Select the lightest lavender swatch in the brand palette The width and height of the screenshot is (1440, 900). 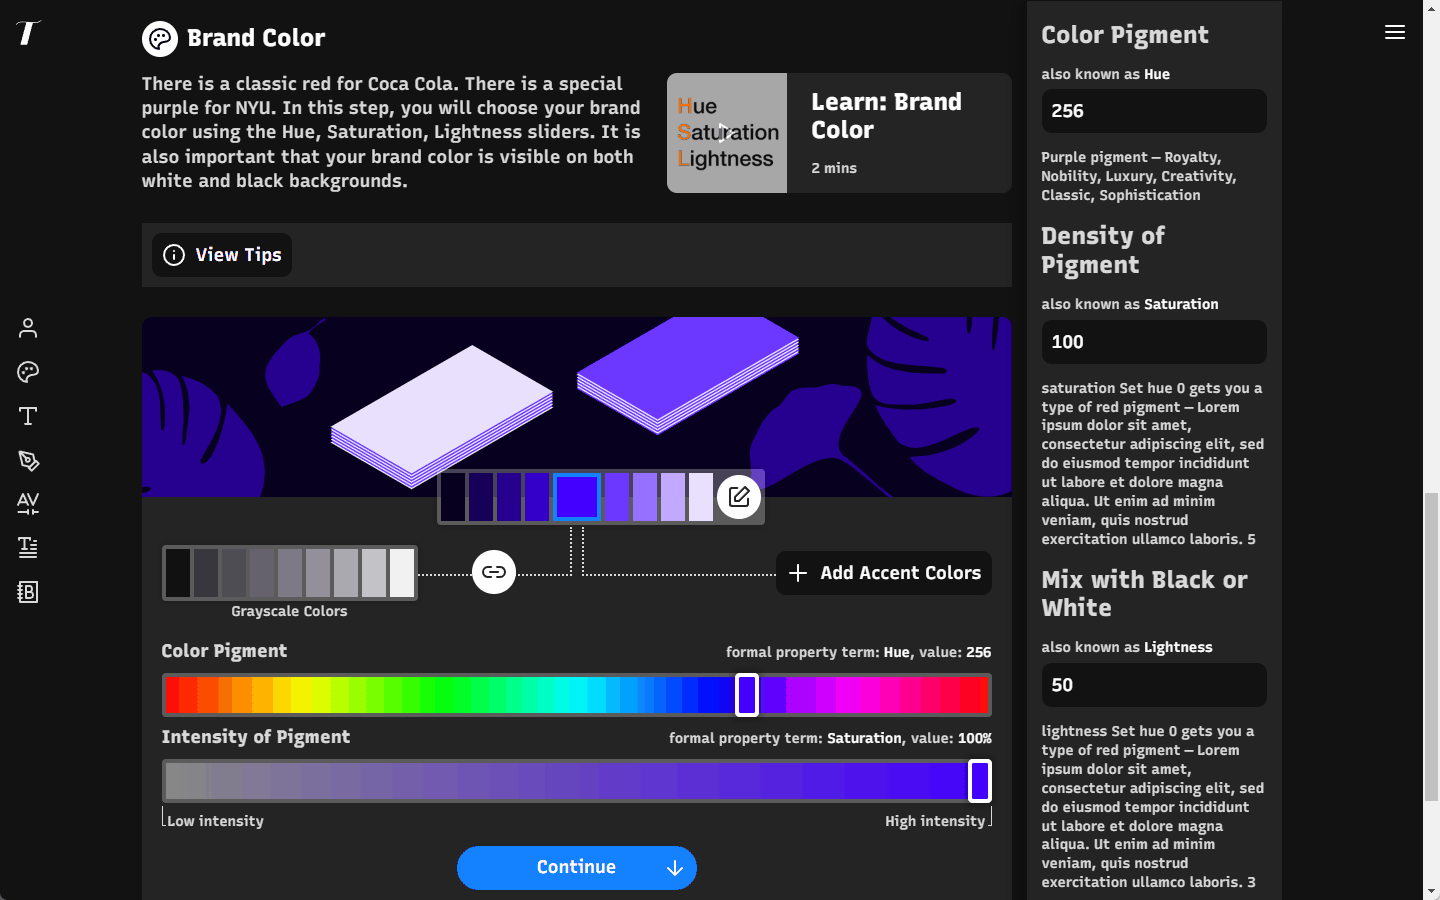[x=701, y=497]
